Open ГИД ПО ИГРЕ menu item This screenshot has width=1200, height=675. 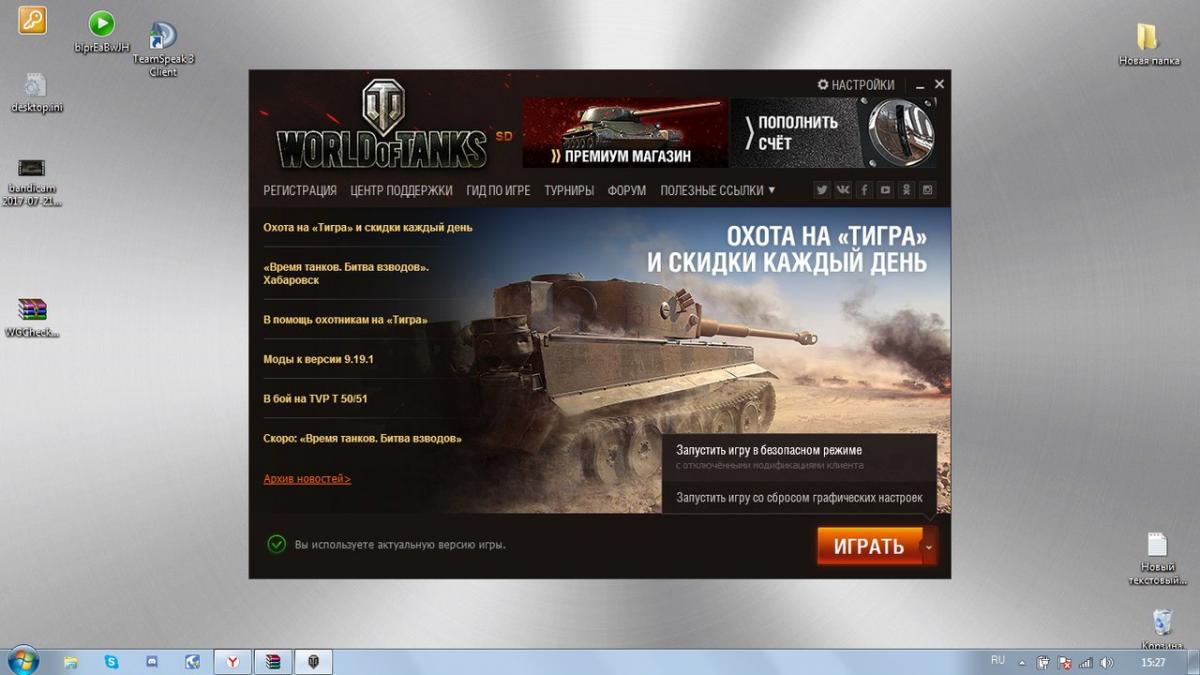[498, 190]
